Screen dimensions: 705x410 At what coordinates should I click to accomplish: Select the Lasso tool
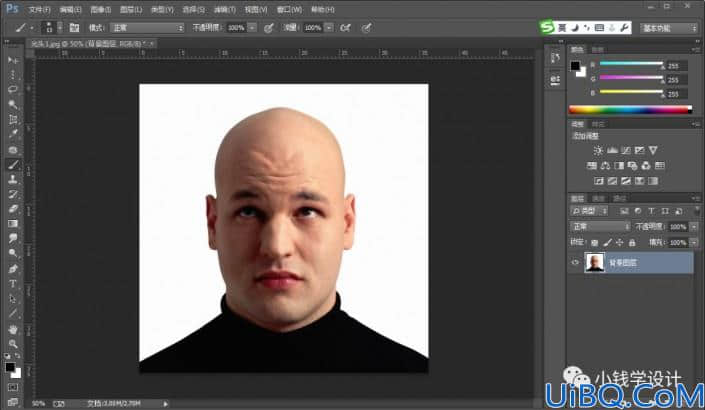(x=13, y=89)
